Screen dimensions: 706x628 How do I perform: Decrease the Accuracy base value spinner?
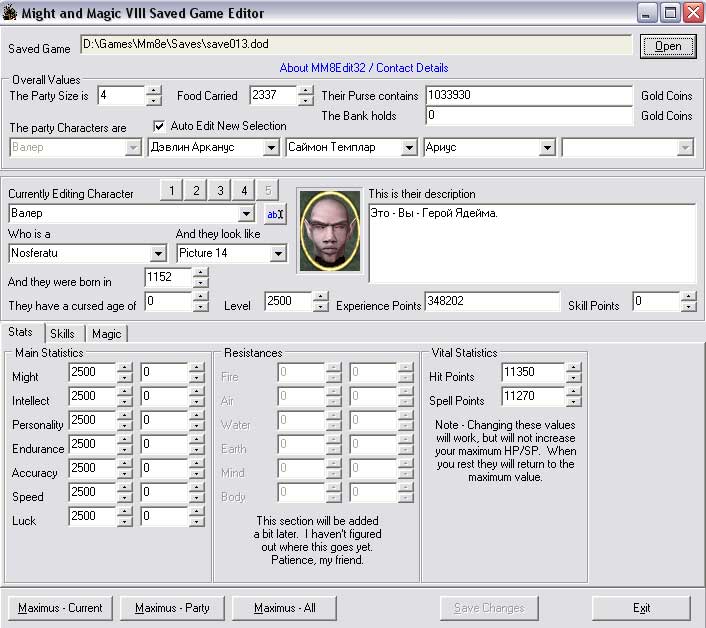coord(124,474)
